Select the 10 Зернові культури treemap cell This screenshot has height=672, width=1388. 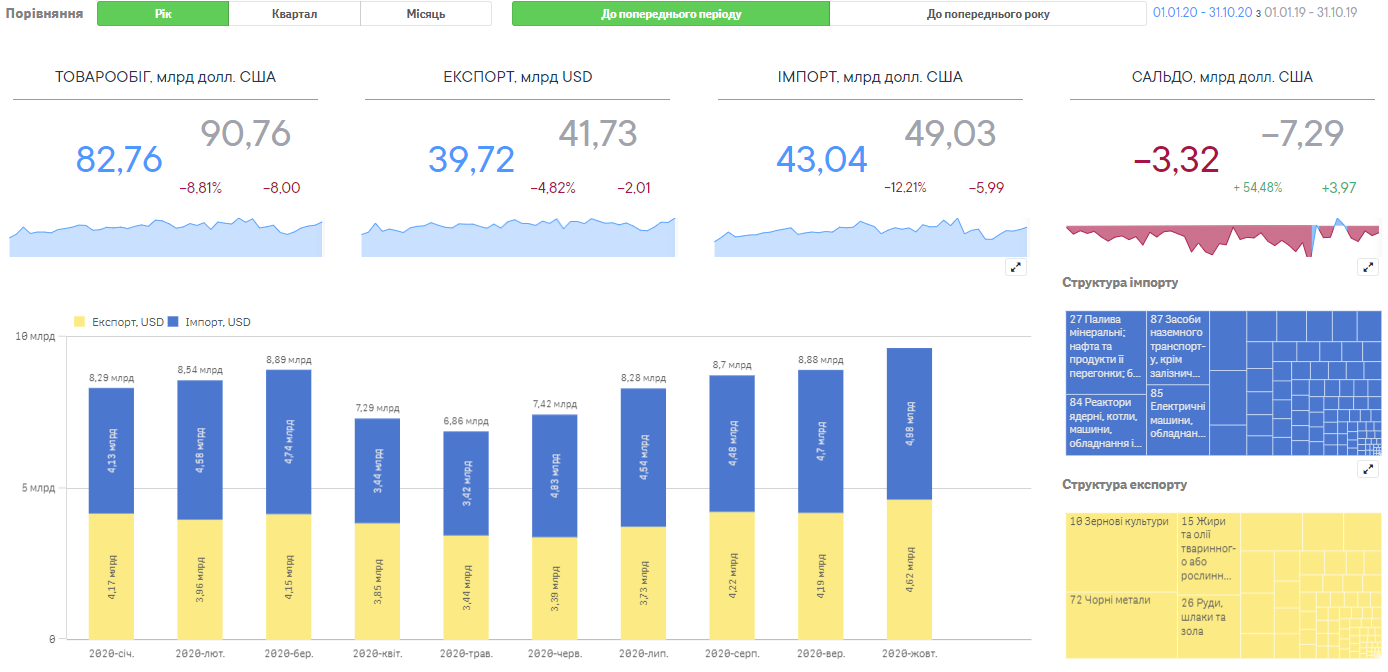pyautogui.click(x=1122, y=552)
